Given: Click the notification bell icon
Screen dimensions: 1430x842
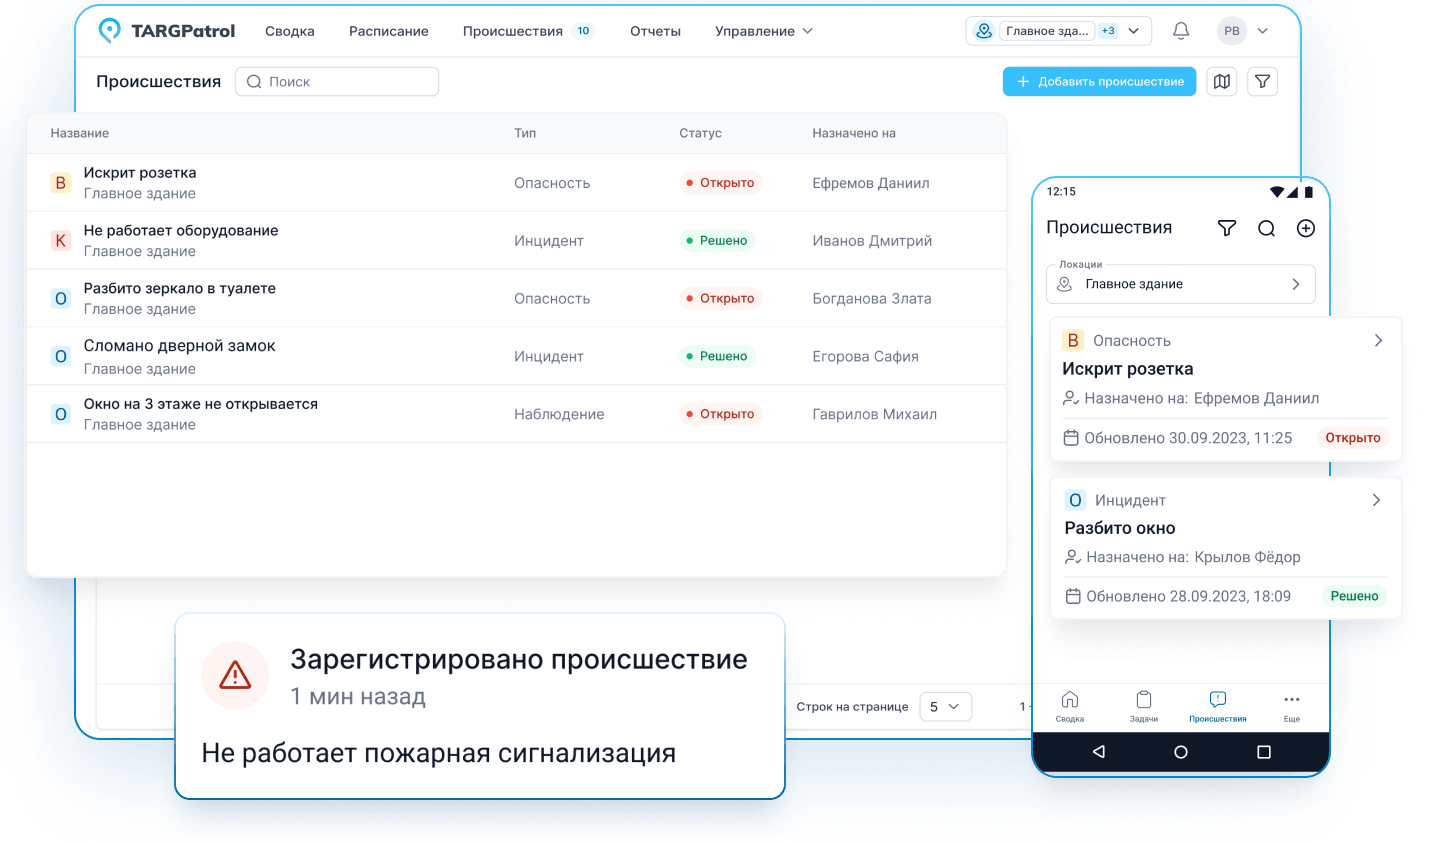Looking at the screenshot, I should [x=1180, y=31].
